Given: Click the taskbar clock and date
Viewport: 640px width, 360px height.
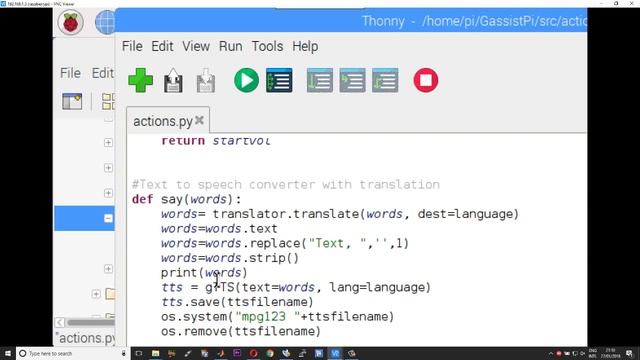Looking at the screenshot, I should [611, 353].
